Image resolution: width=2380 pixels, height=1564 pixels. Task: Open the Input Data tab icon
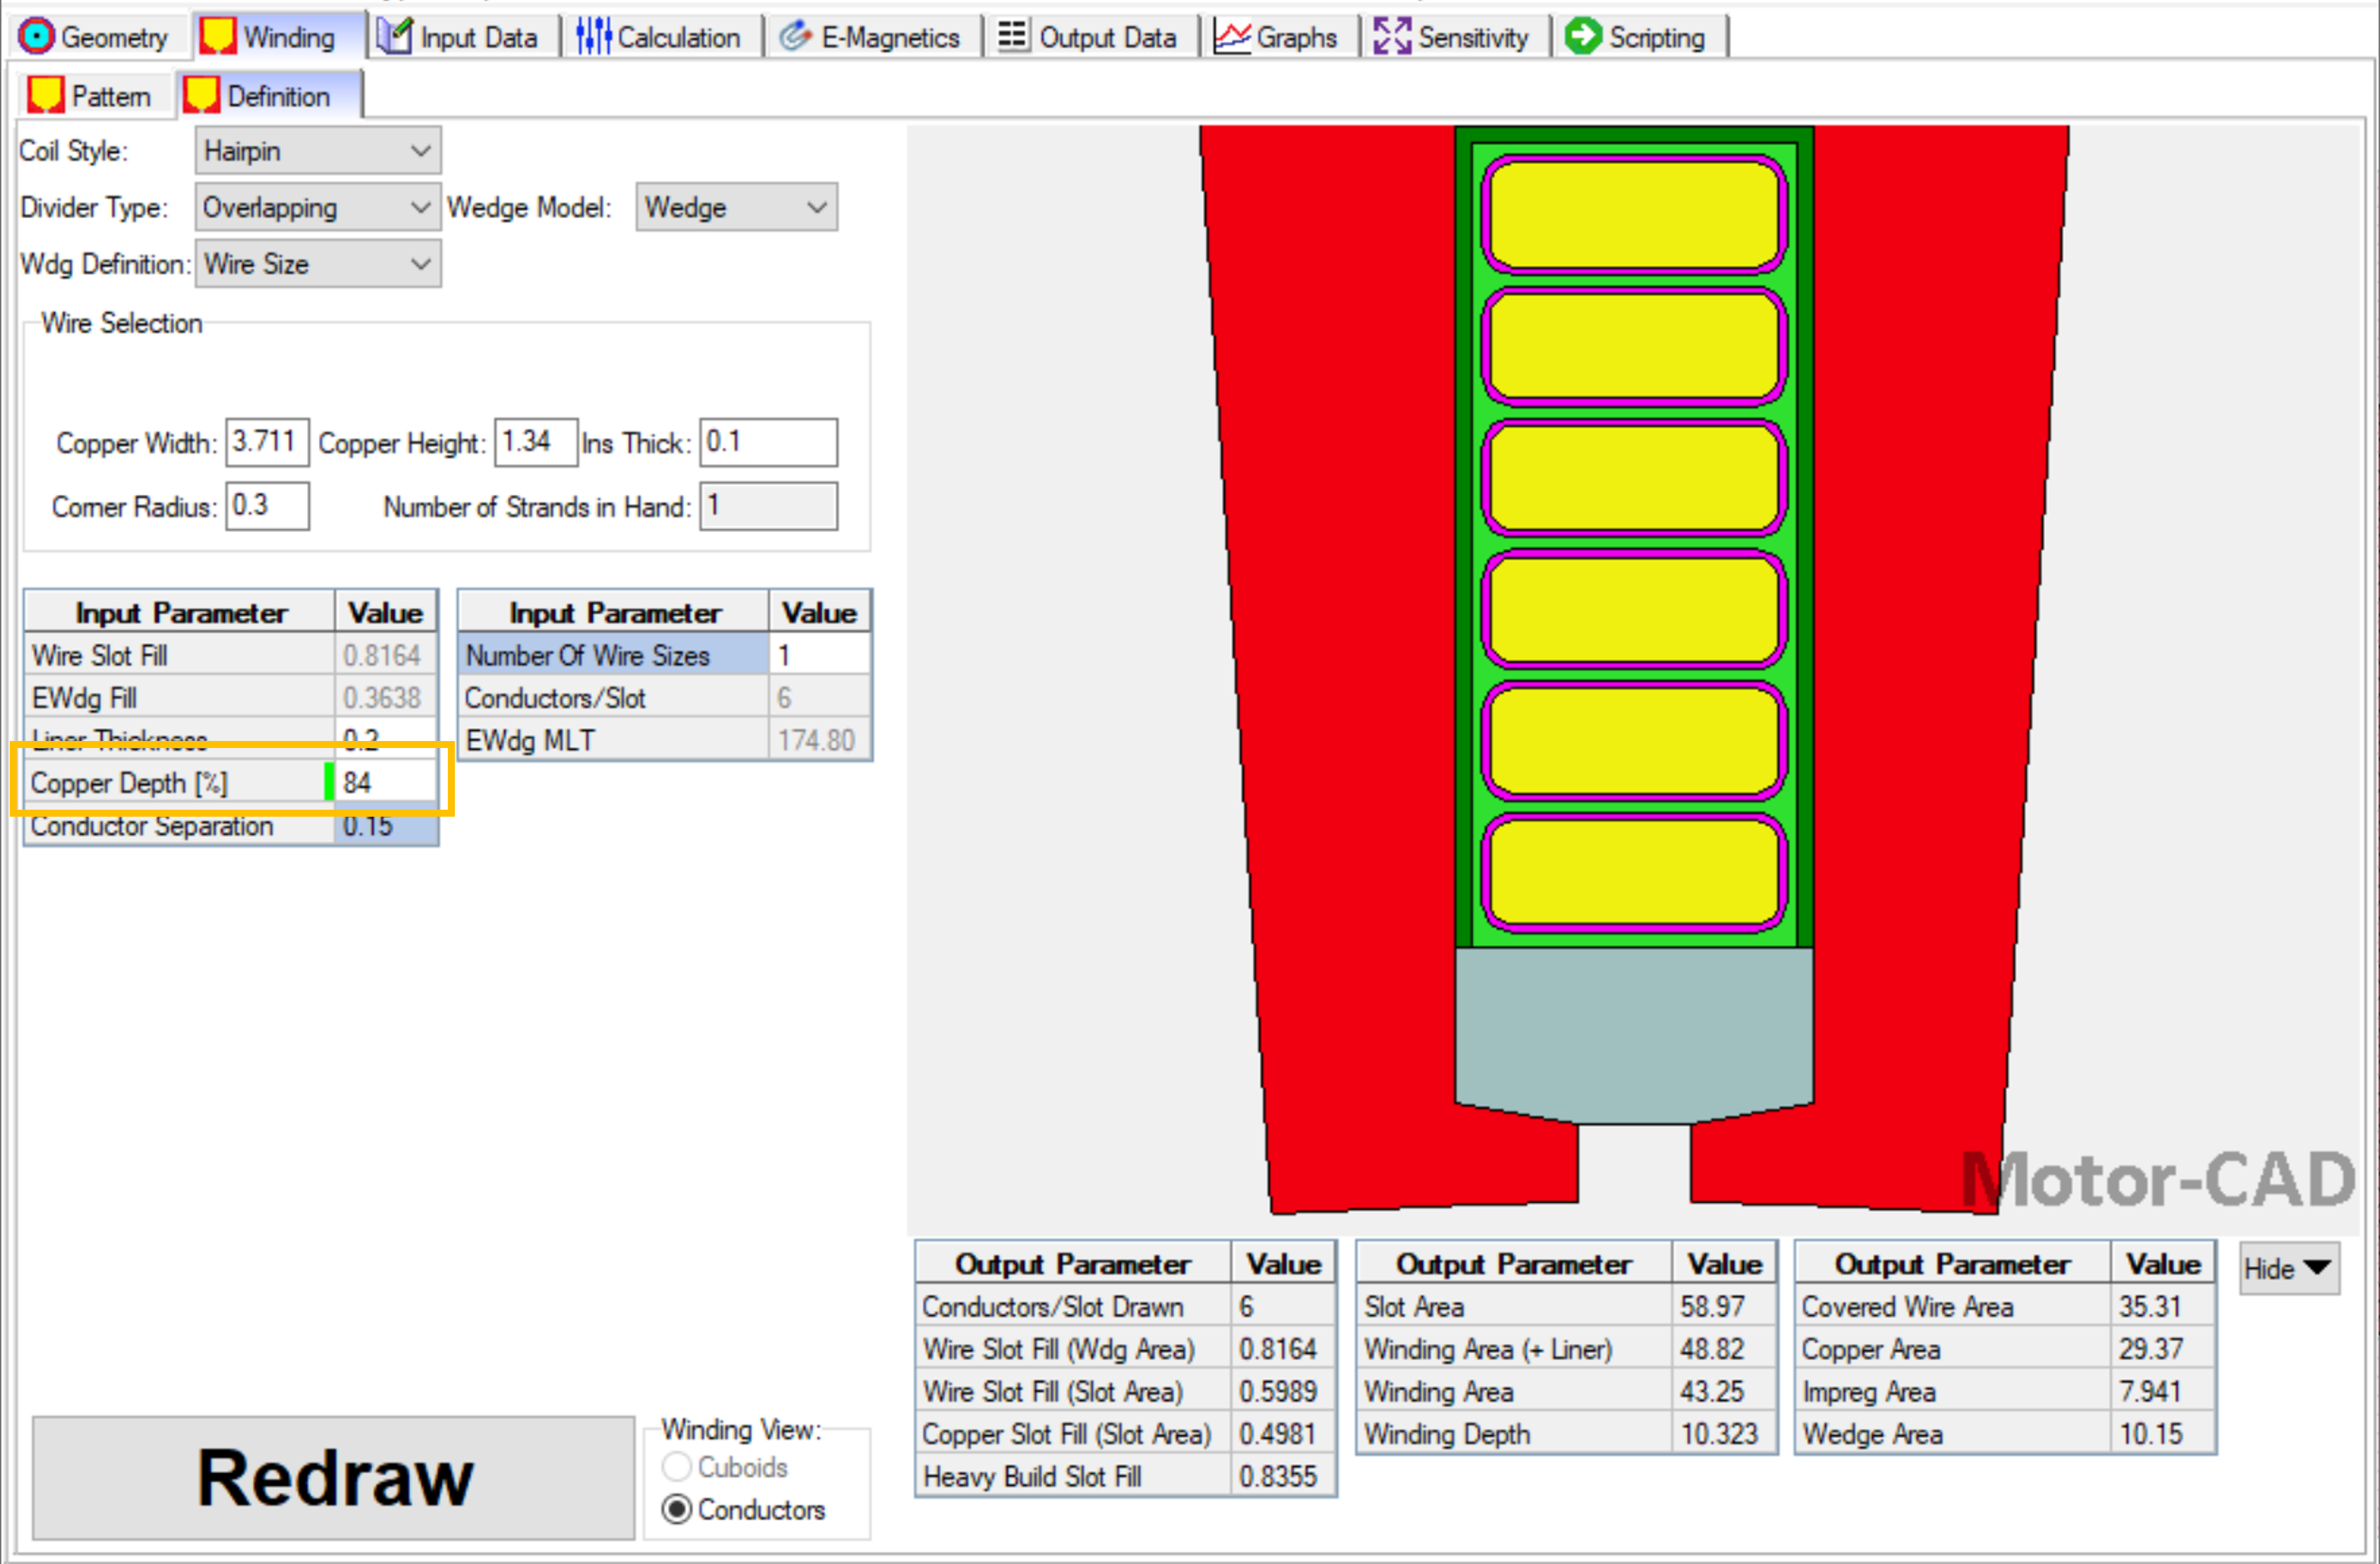[394, 34]
